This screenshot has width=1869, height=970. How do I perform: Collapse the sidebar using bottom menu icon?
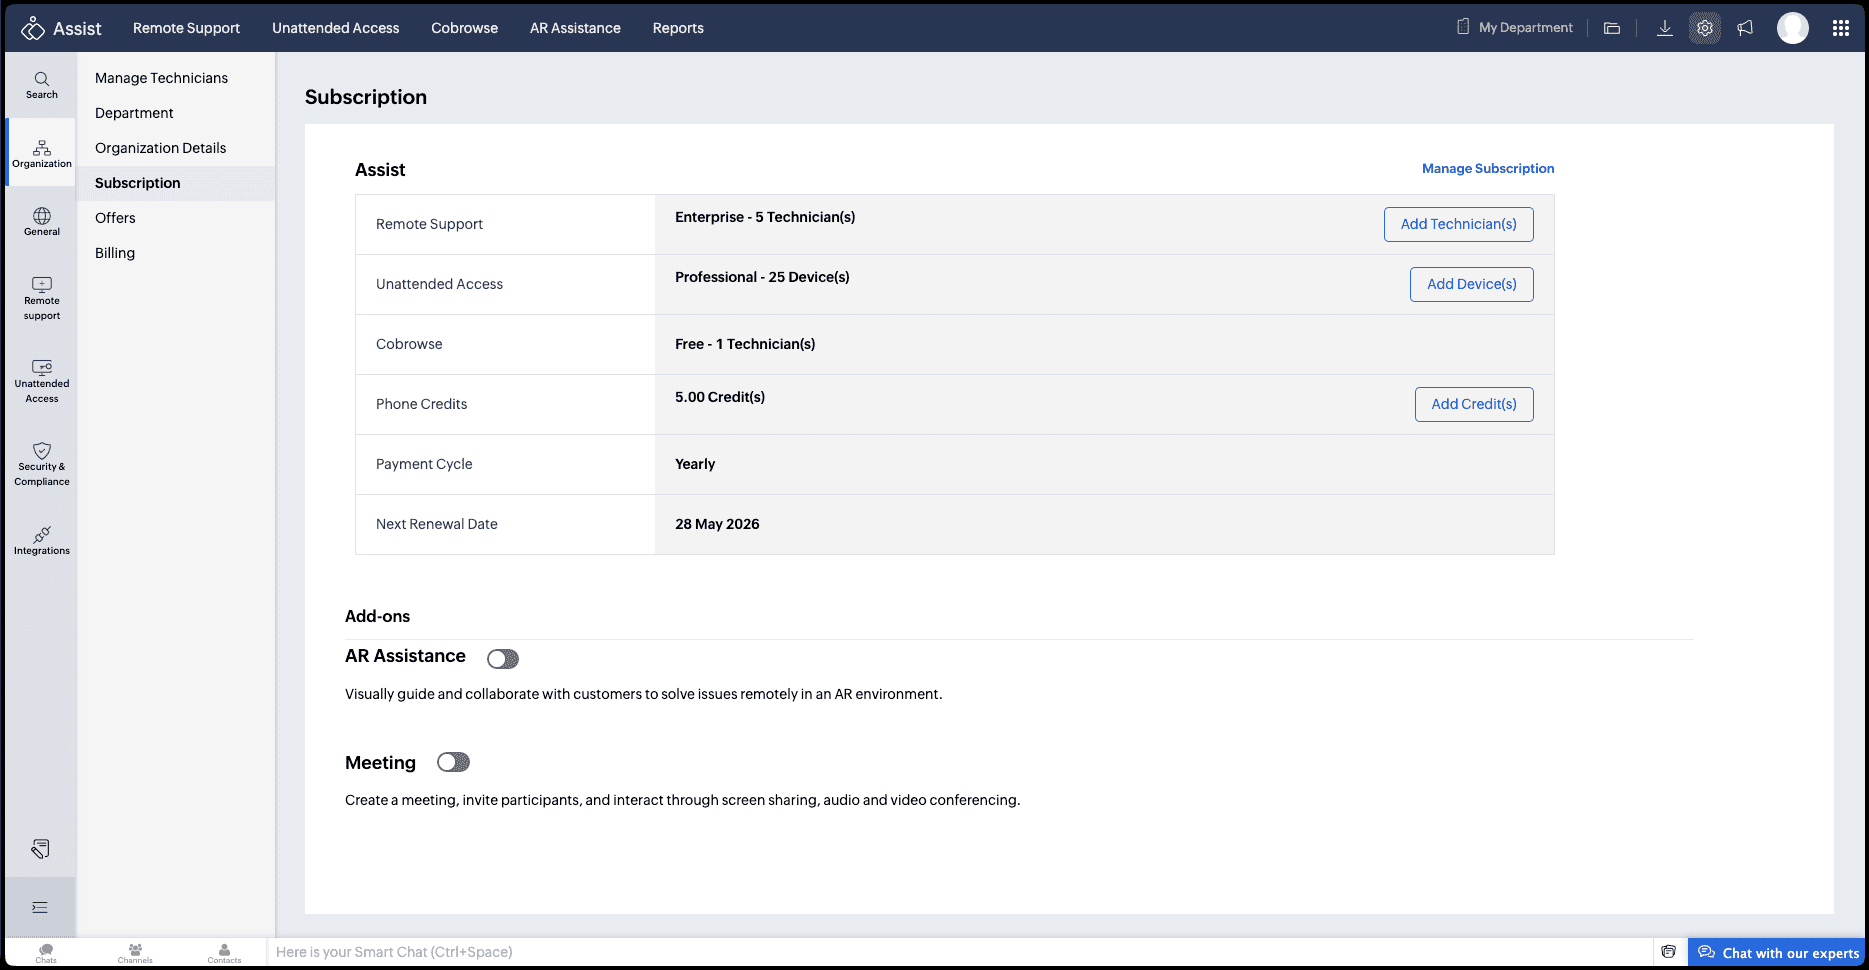pos(40,907)
